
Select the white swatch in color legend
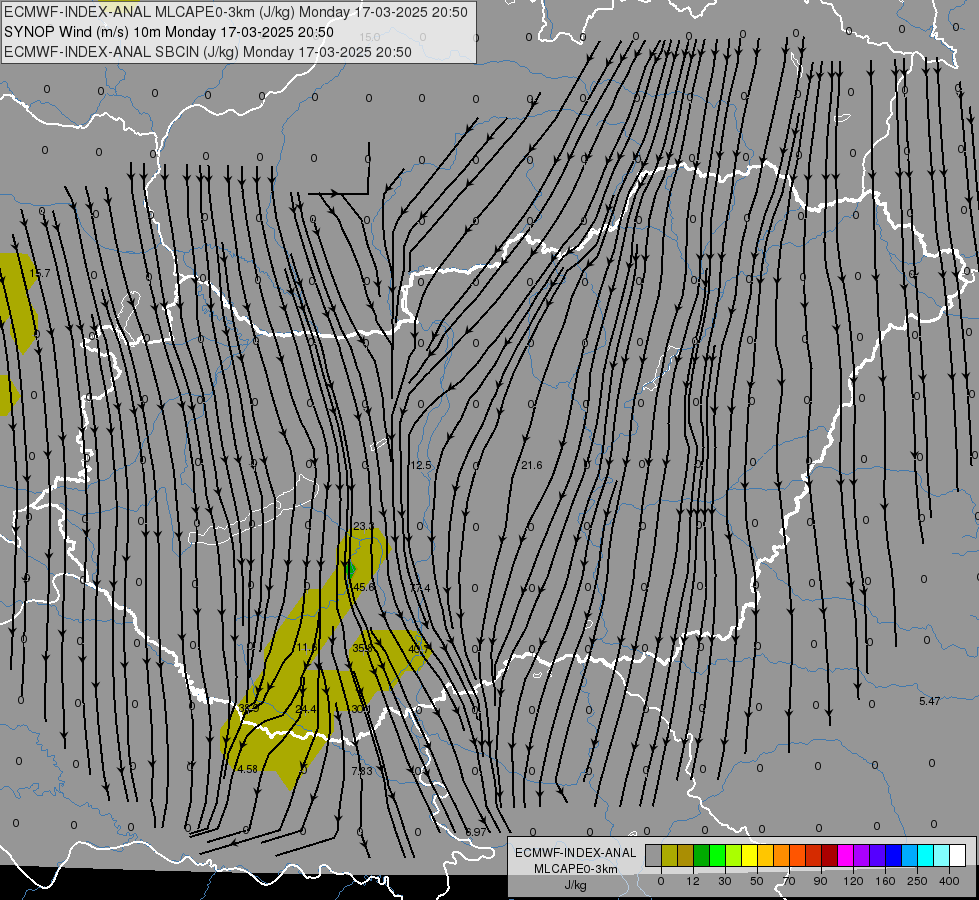[957, 855]
